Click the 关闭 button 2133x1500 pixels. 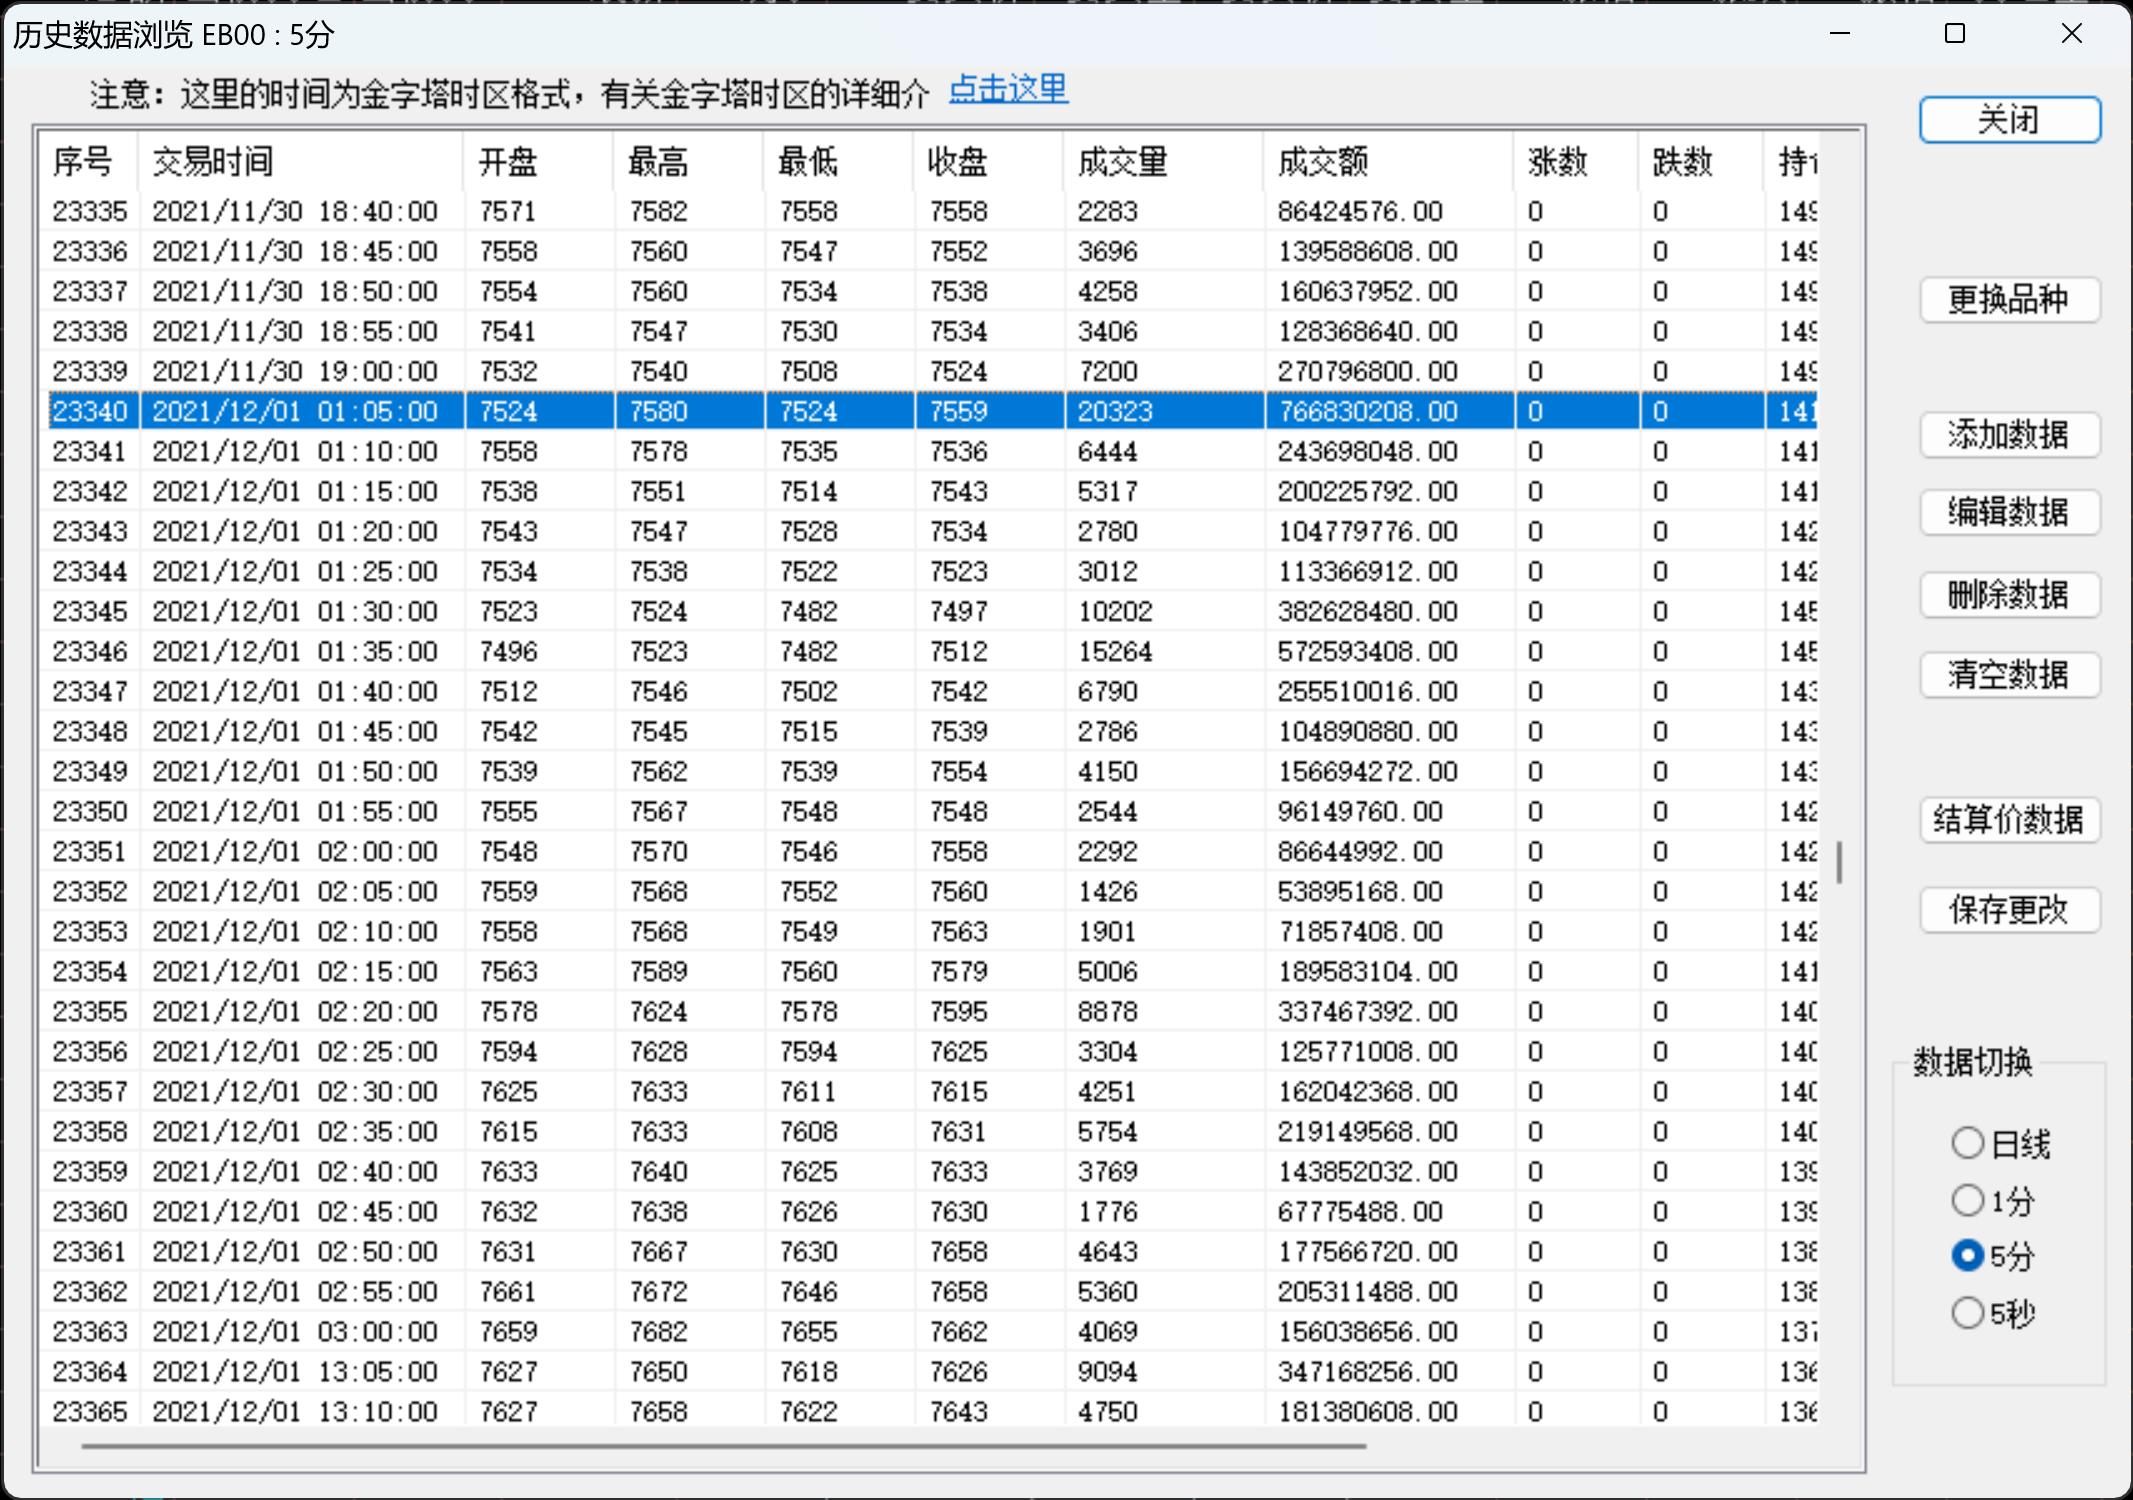click(x=2009, y=120)
